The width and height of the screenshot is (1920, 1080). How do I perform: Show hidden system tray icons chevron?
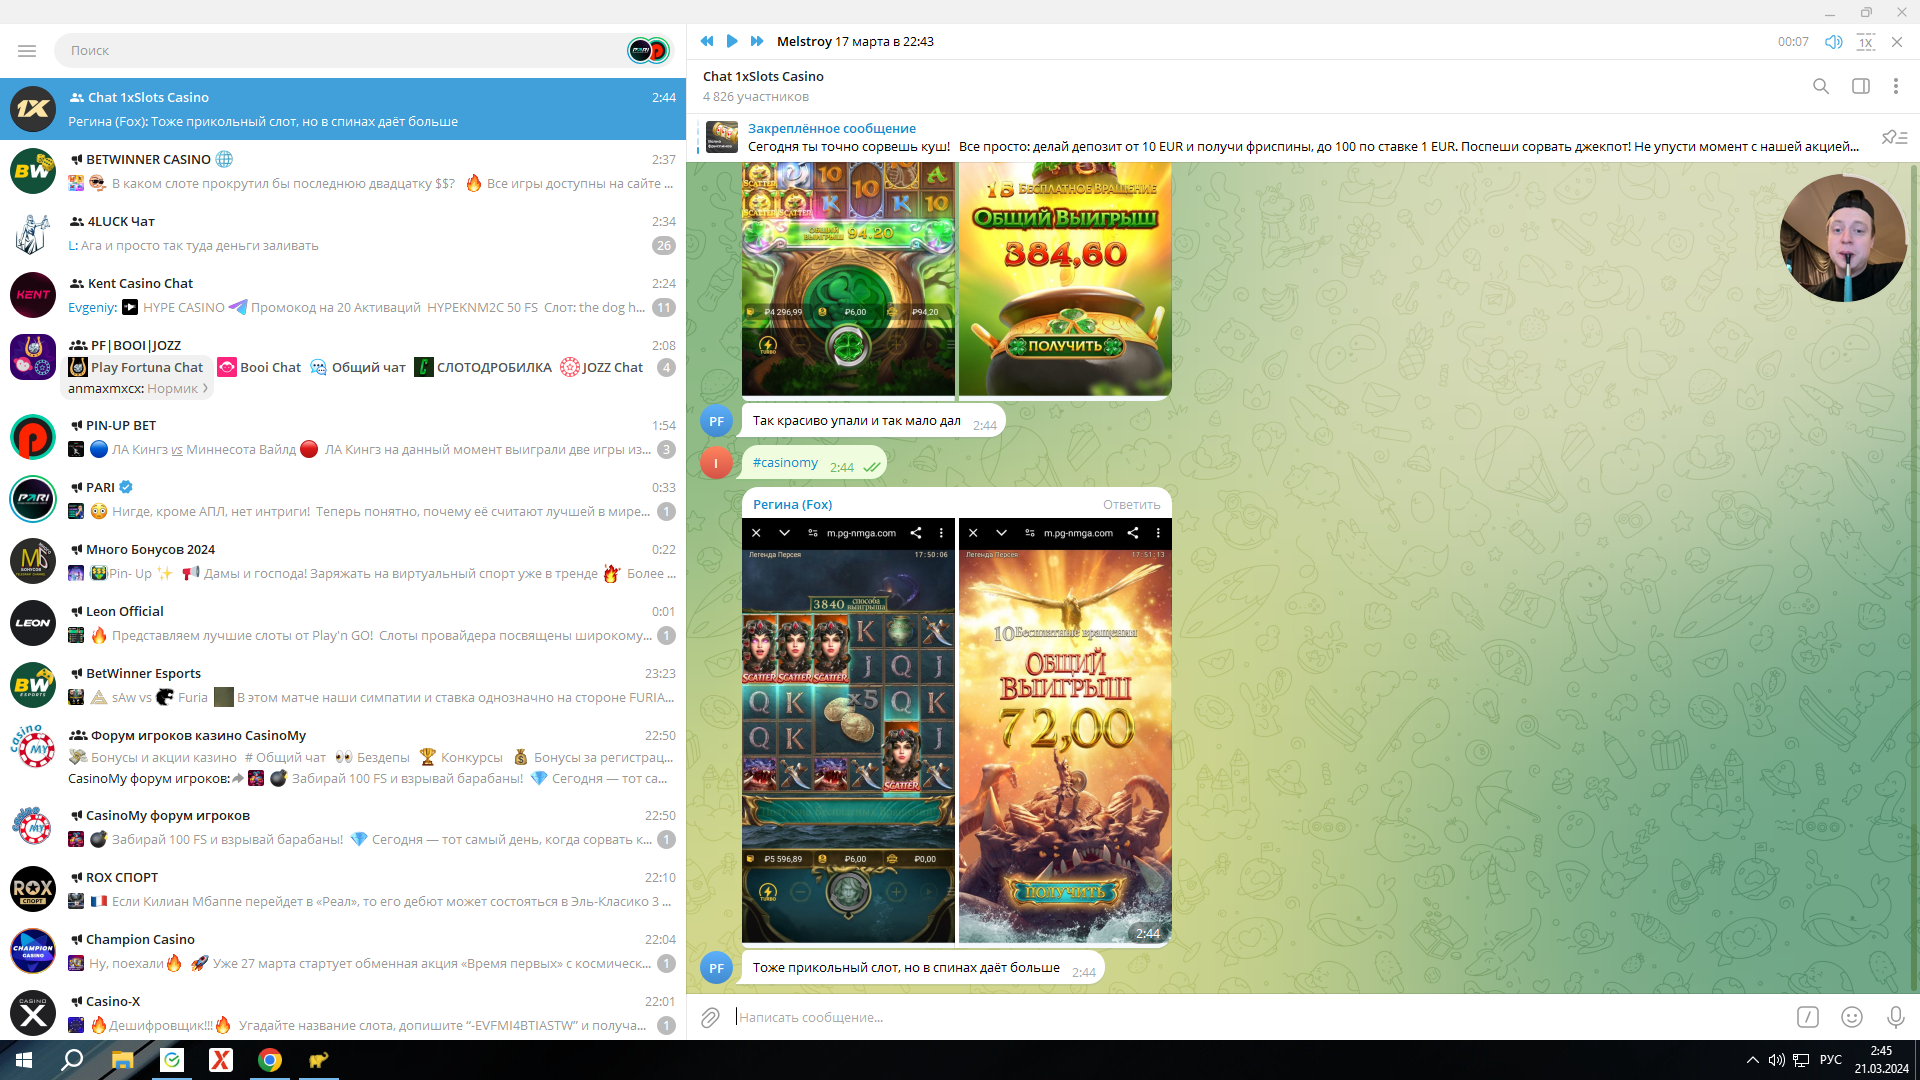tap(1752, 1060)
